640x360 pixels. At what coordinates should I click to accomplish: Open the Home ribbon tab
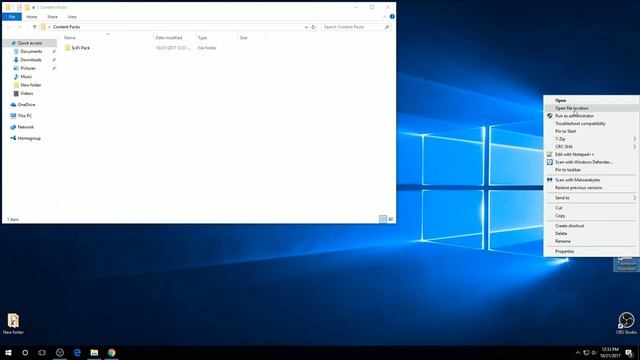pyautogui.click(x=32, y=17)
